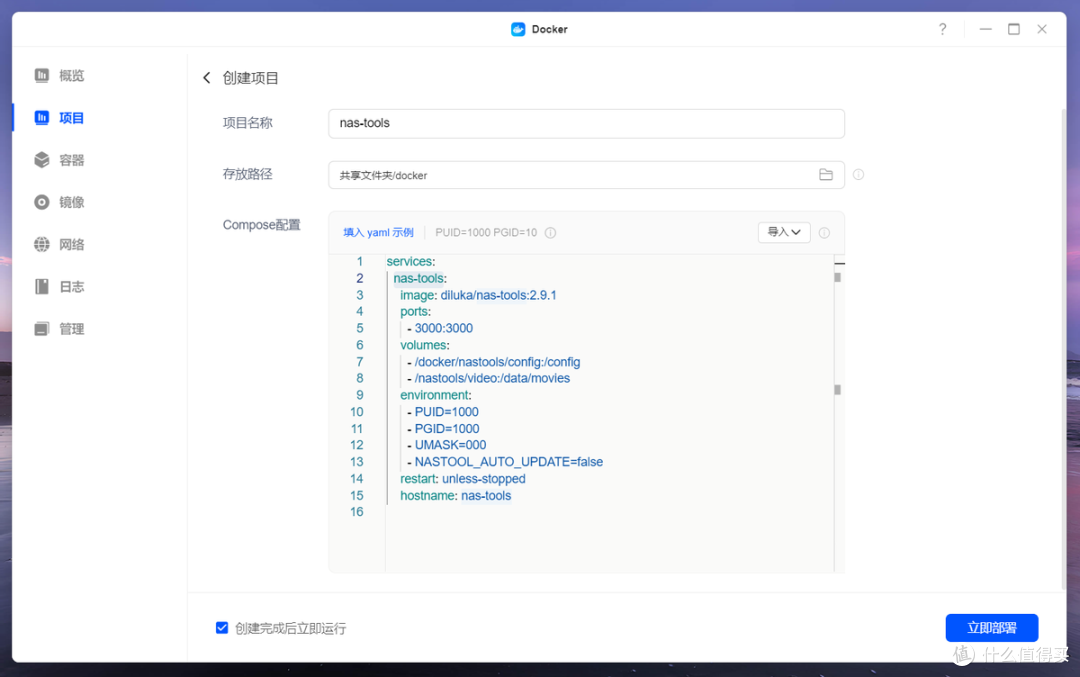Click the line 'image: diluka/nas-tools:2.9.1'
This screenshot has height=677, width=1080.
tap(478, 295)
